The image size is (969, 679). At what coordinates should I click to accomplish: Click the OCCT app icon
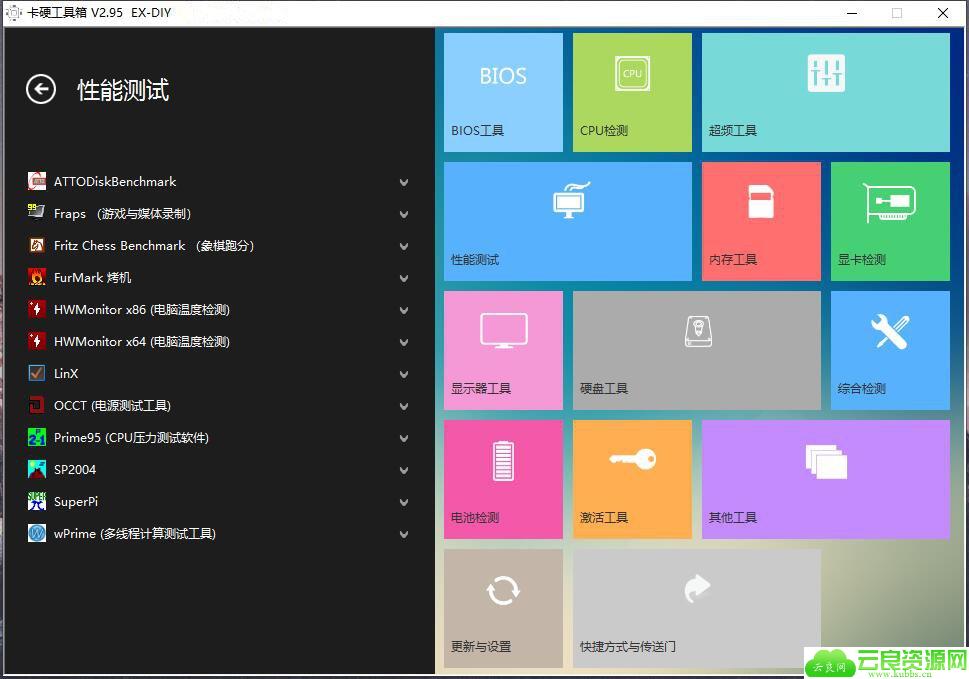click(x=36, y=405)
